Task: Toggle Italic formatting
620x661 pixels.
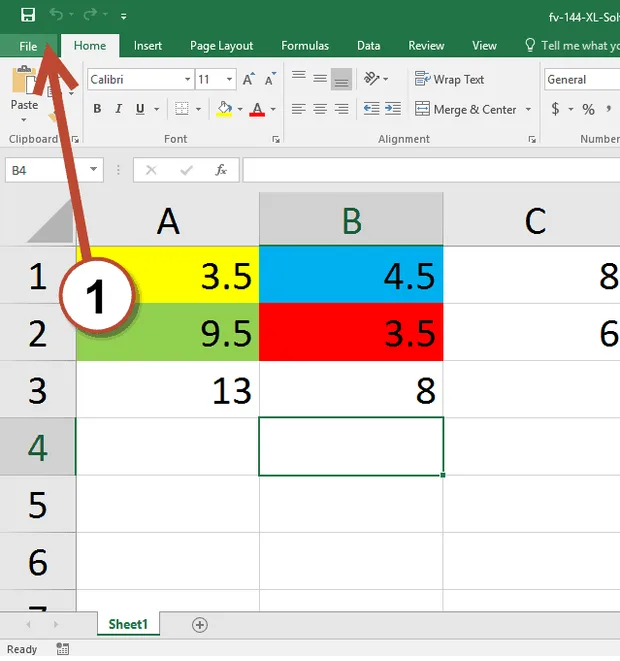Action: [x=119, y=109]
